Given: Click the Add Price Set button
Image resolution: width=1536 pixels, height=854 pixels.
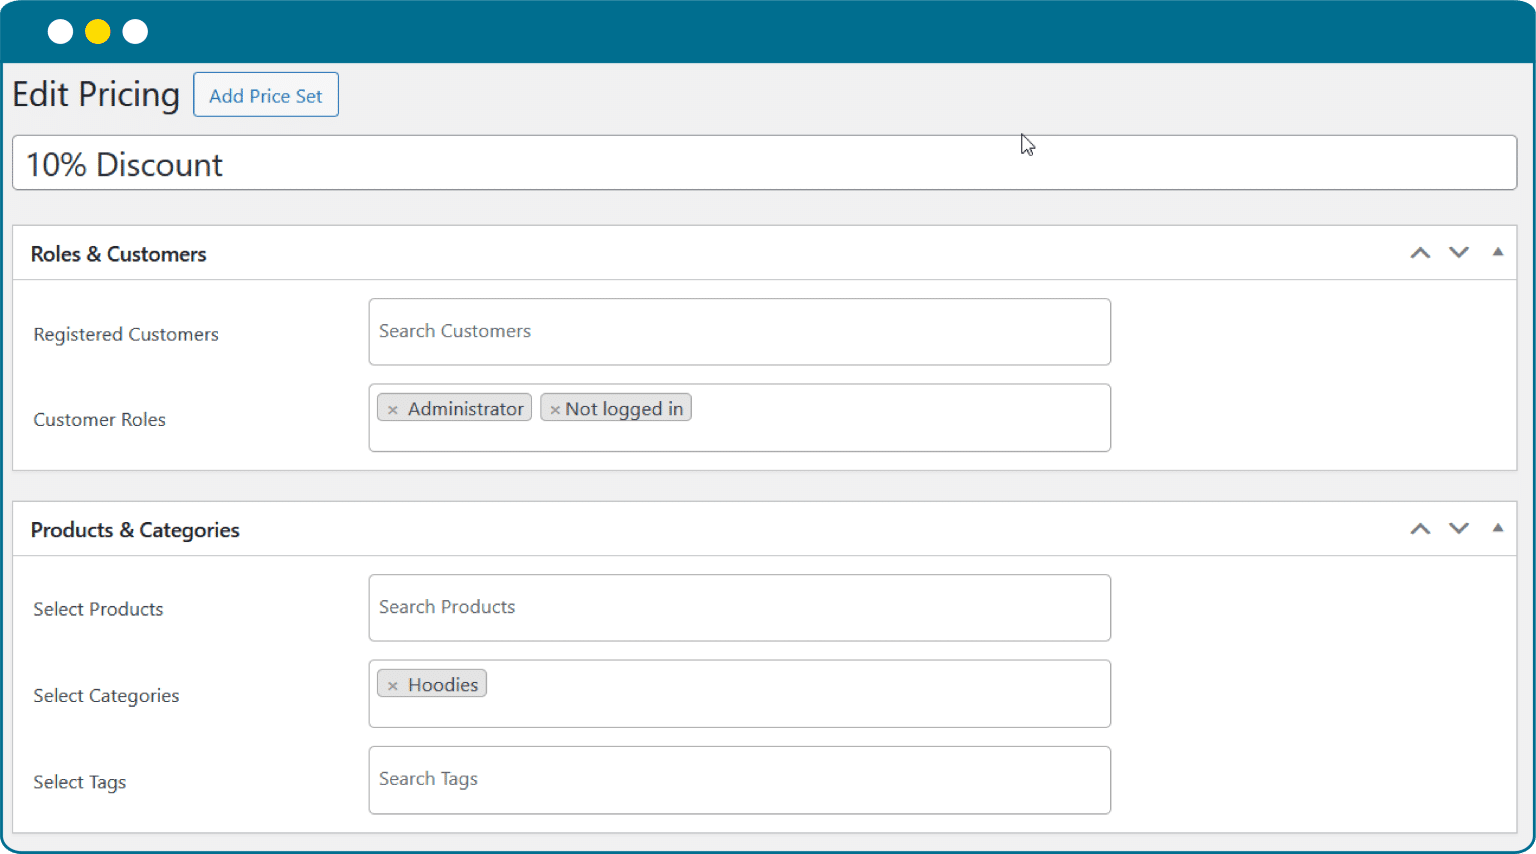Looking at the screenshot, I should click(266, 95).
